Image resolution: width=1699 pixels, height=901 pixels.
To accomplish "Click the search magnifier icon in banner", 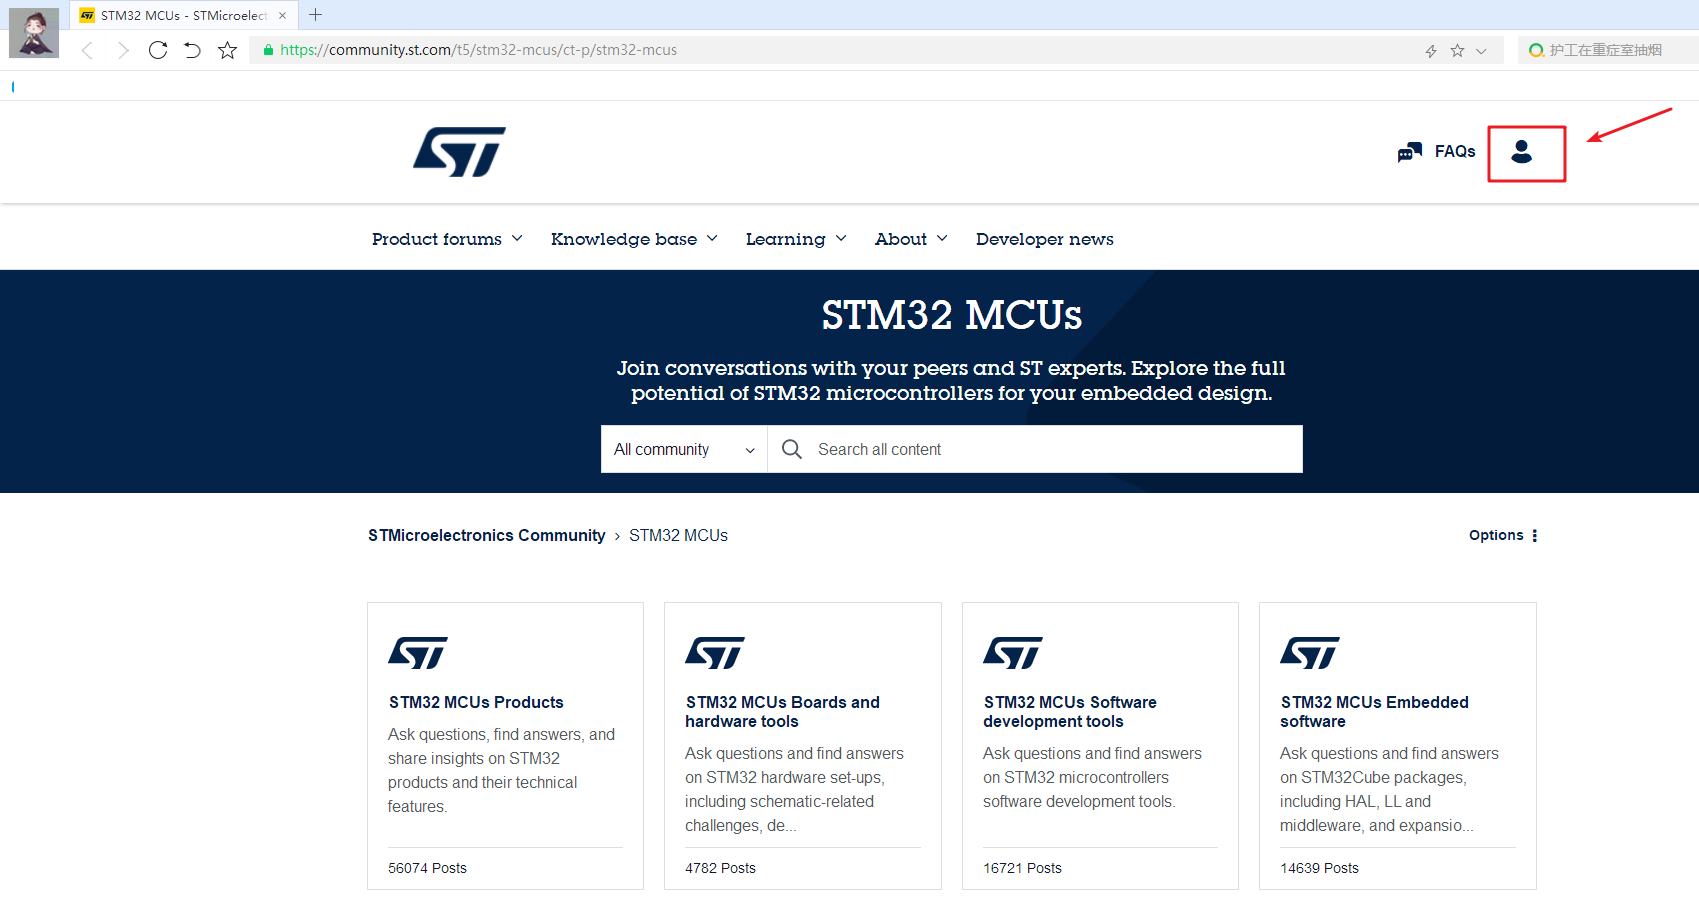I will (x=792, y=449).
